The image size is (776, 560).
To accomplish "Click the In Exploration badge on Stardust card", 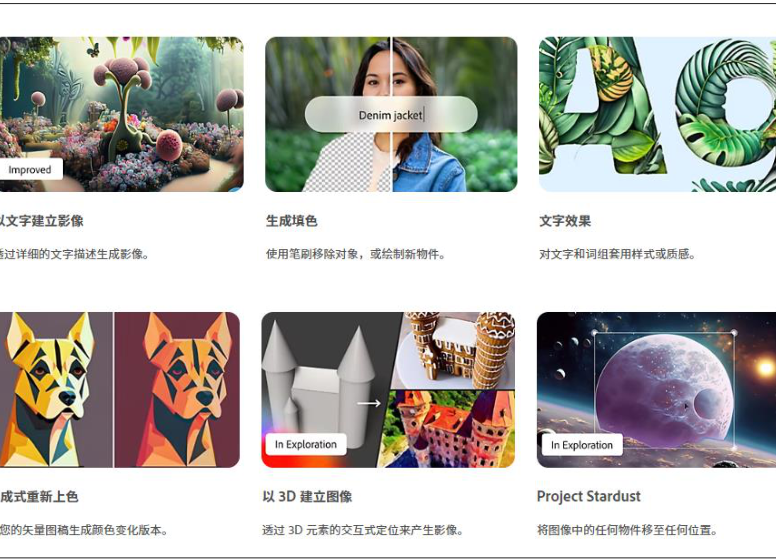I will tap(582, 445).
